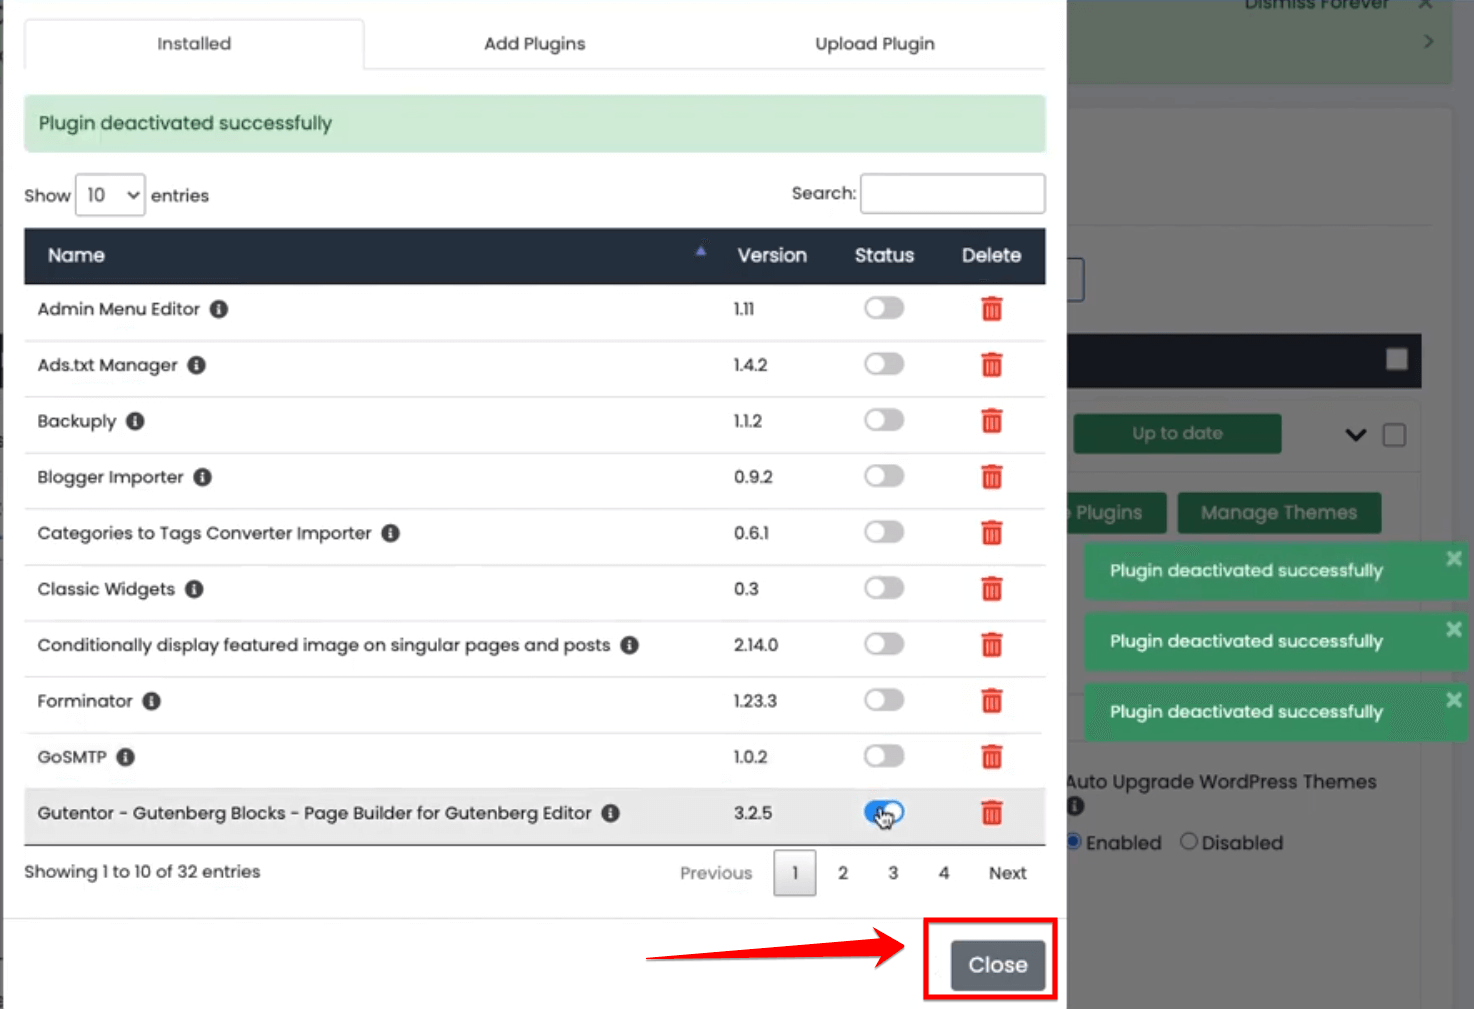Click trash icon for GoSMTP

pos(991,757)
